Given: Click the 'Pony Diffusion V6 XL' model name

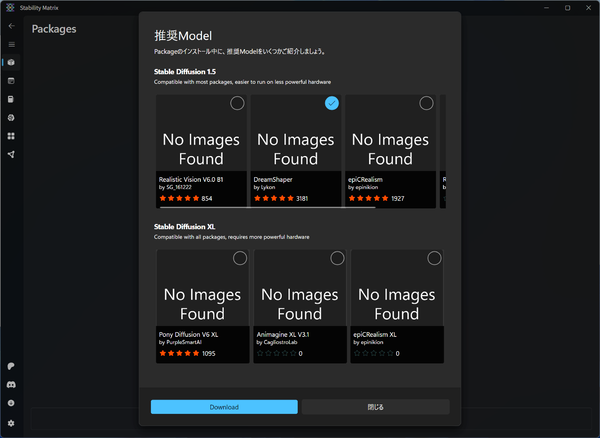Looking at the screenshot, I should click(x=188, y=334).
